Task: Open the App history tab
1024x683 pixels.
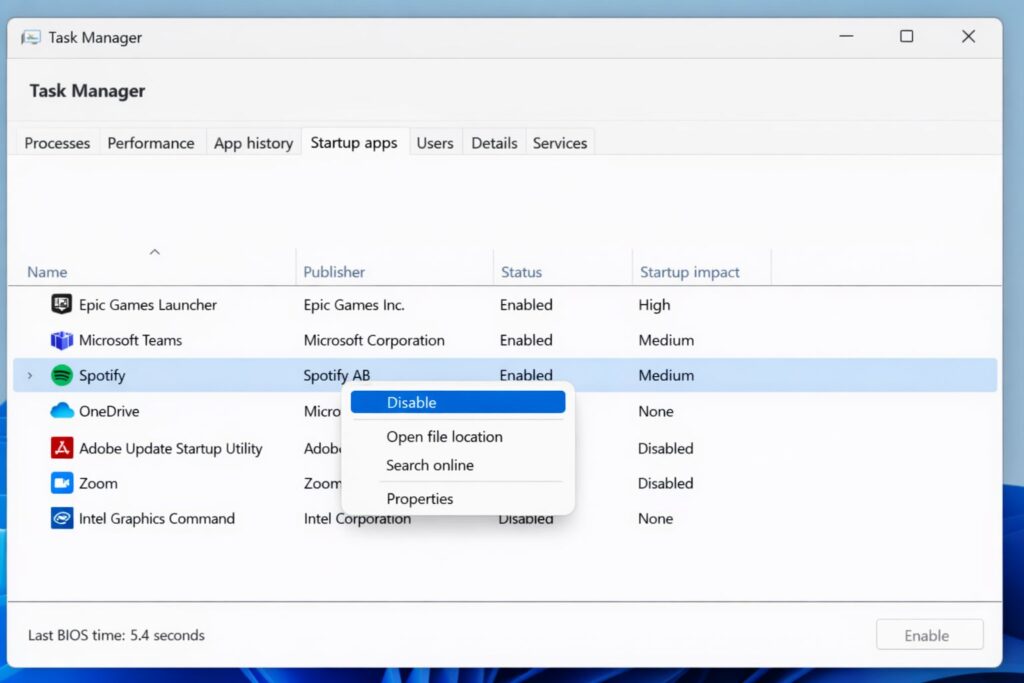Action: tap(253, 142)
